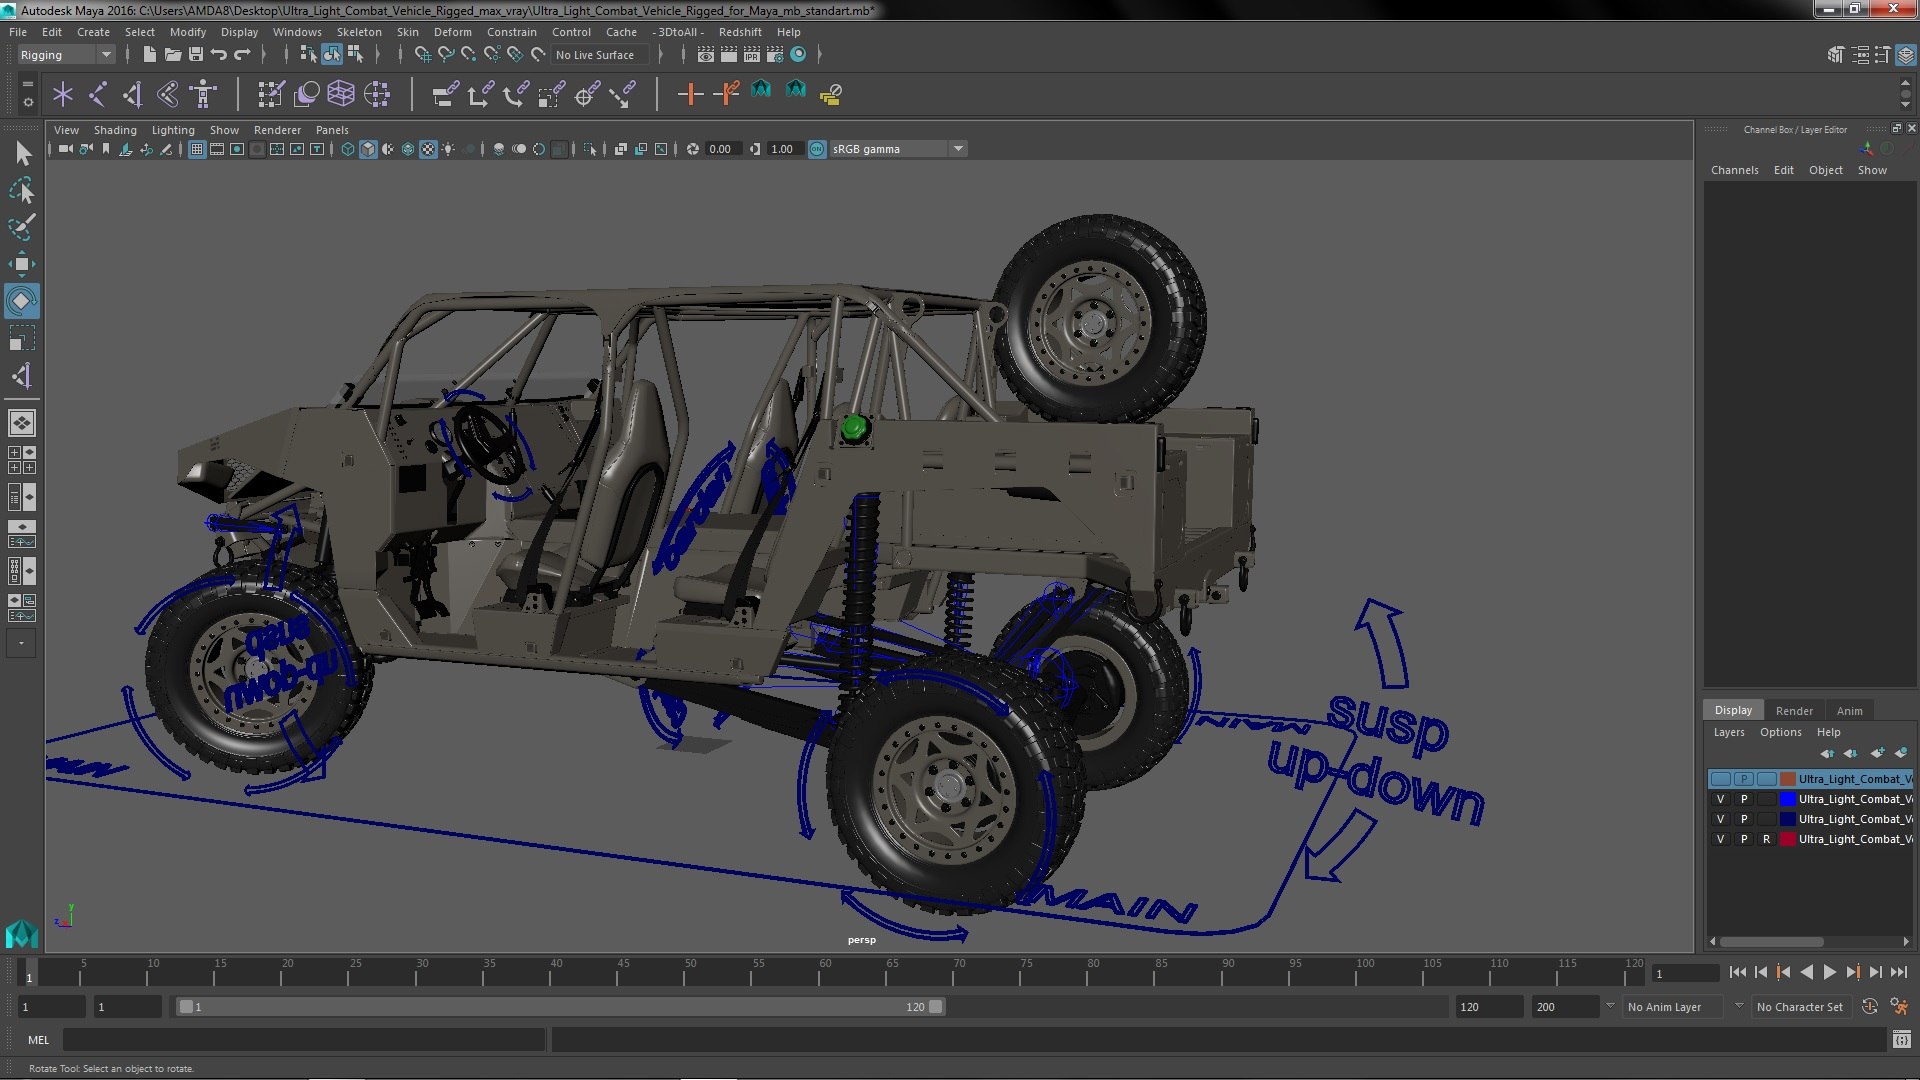
Task: Click the Create Joints shelf icon
Action: click(98, 94)
